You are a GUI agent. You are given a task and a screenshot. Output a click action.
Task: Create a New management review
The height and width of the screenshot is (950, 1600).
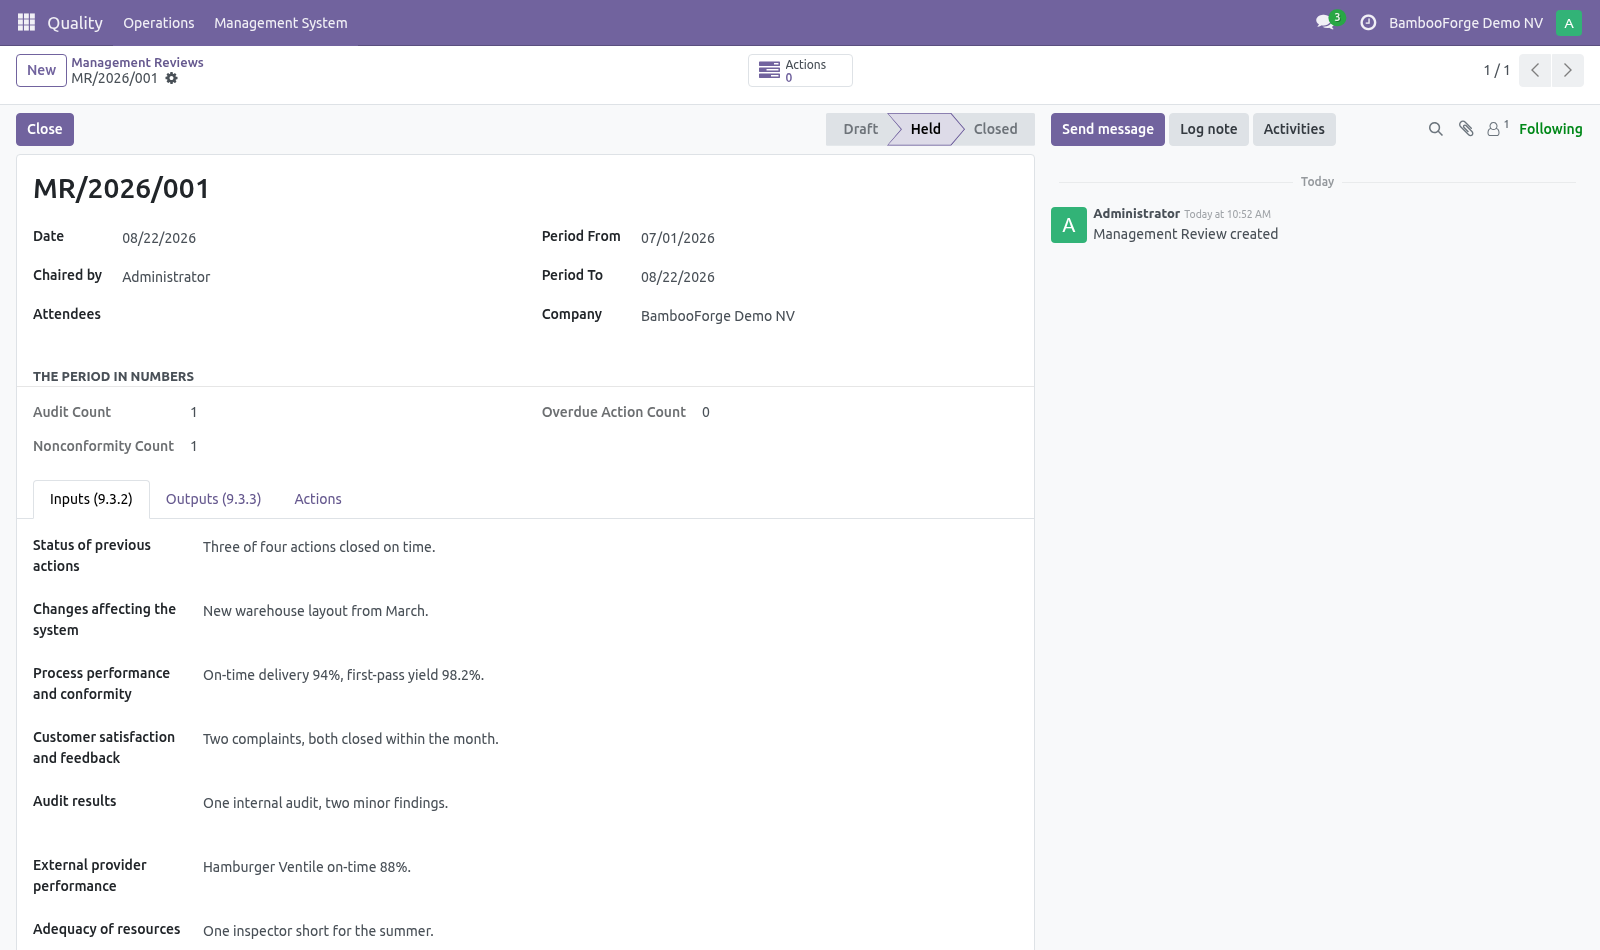41,70
